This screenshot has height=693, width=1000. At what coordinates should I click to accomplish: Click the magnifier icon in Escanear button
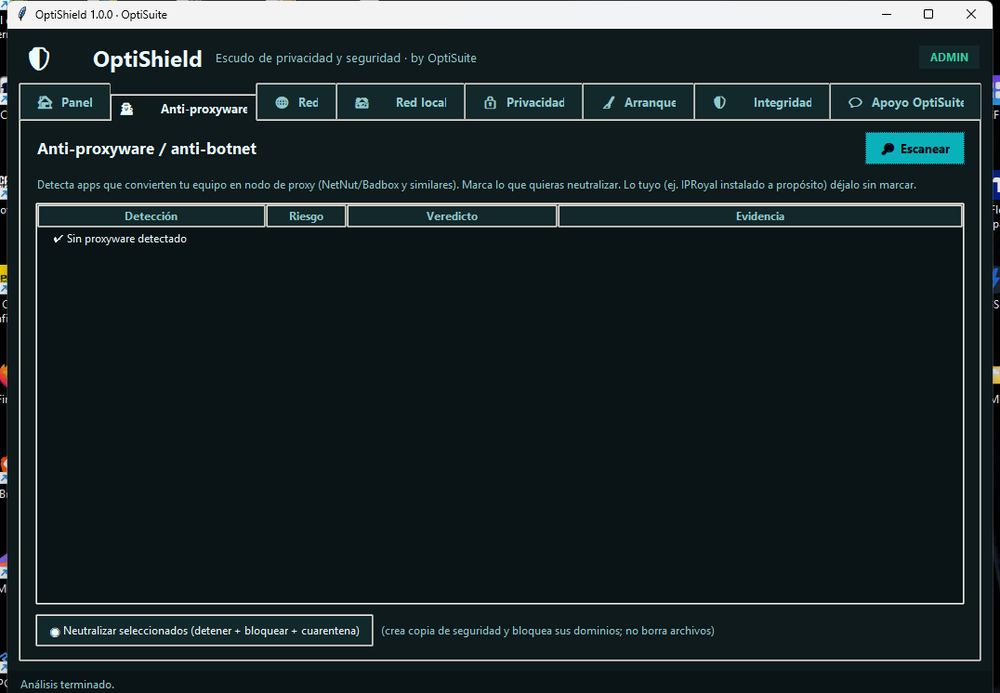pyautogui.click(x=887, y=149)
